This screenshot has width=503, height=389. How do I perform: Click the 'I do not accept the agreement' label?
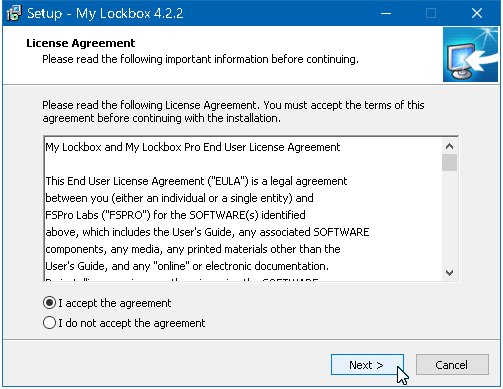(x=132, y=323)
